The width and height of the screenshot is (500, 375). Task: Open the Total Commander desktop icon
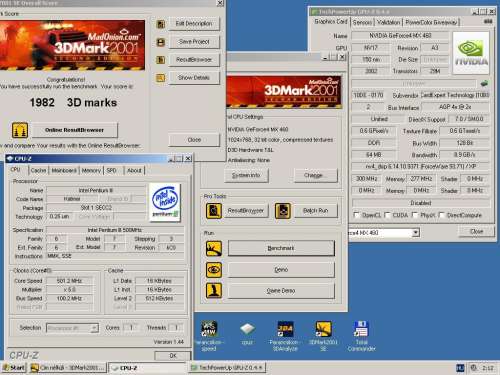pos(362,335)
